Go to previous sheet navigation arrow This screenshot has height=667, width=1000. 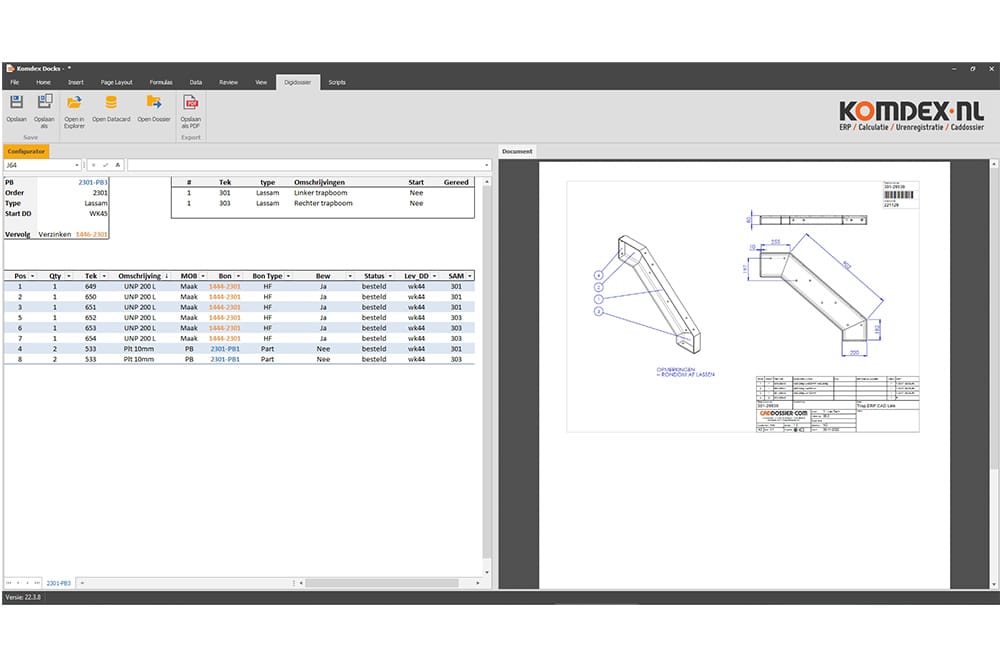click(18, 583)
